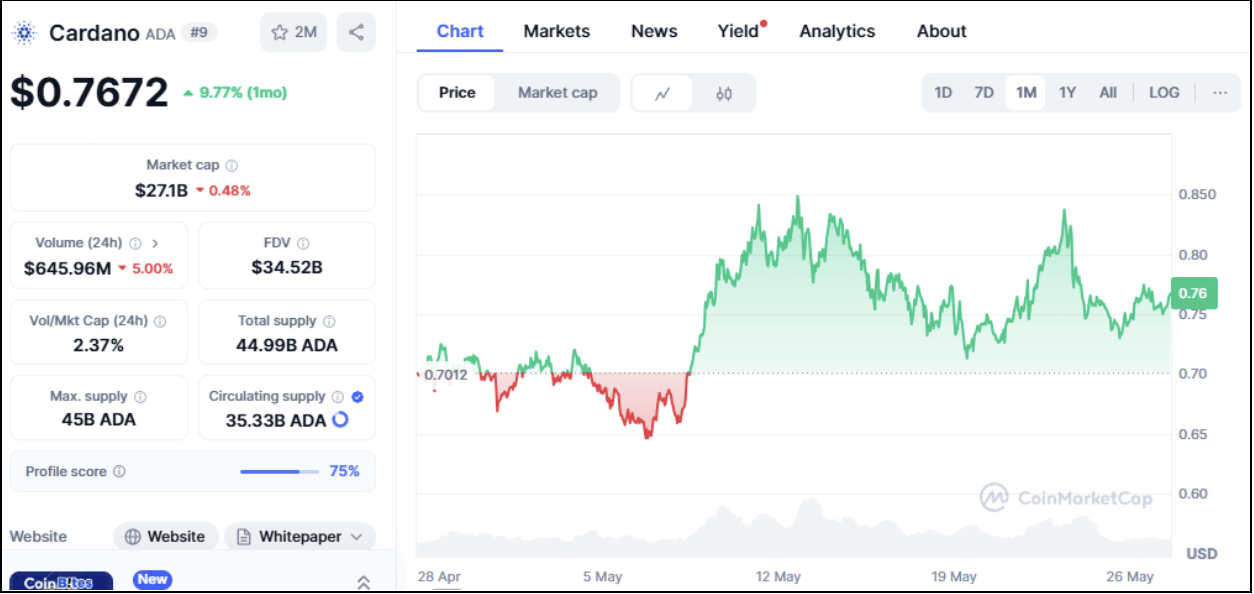The height and width of the screenshot is (594, 1254).
Task: Enable LOG scale on chart
Action: pyautogui.click(x=1164, y=93)
